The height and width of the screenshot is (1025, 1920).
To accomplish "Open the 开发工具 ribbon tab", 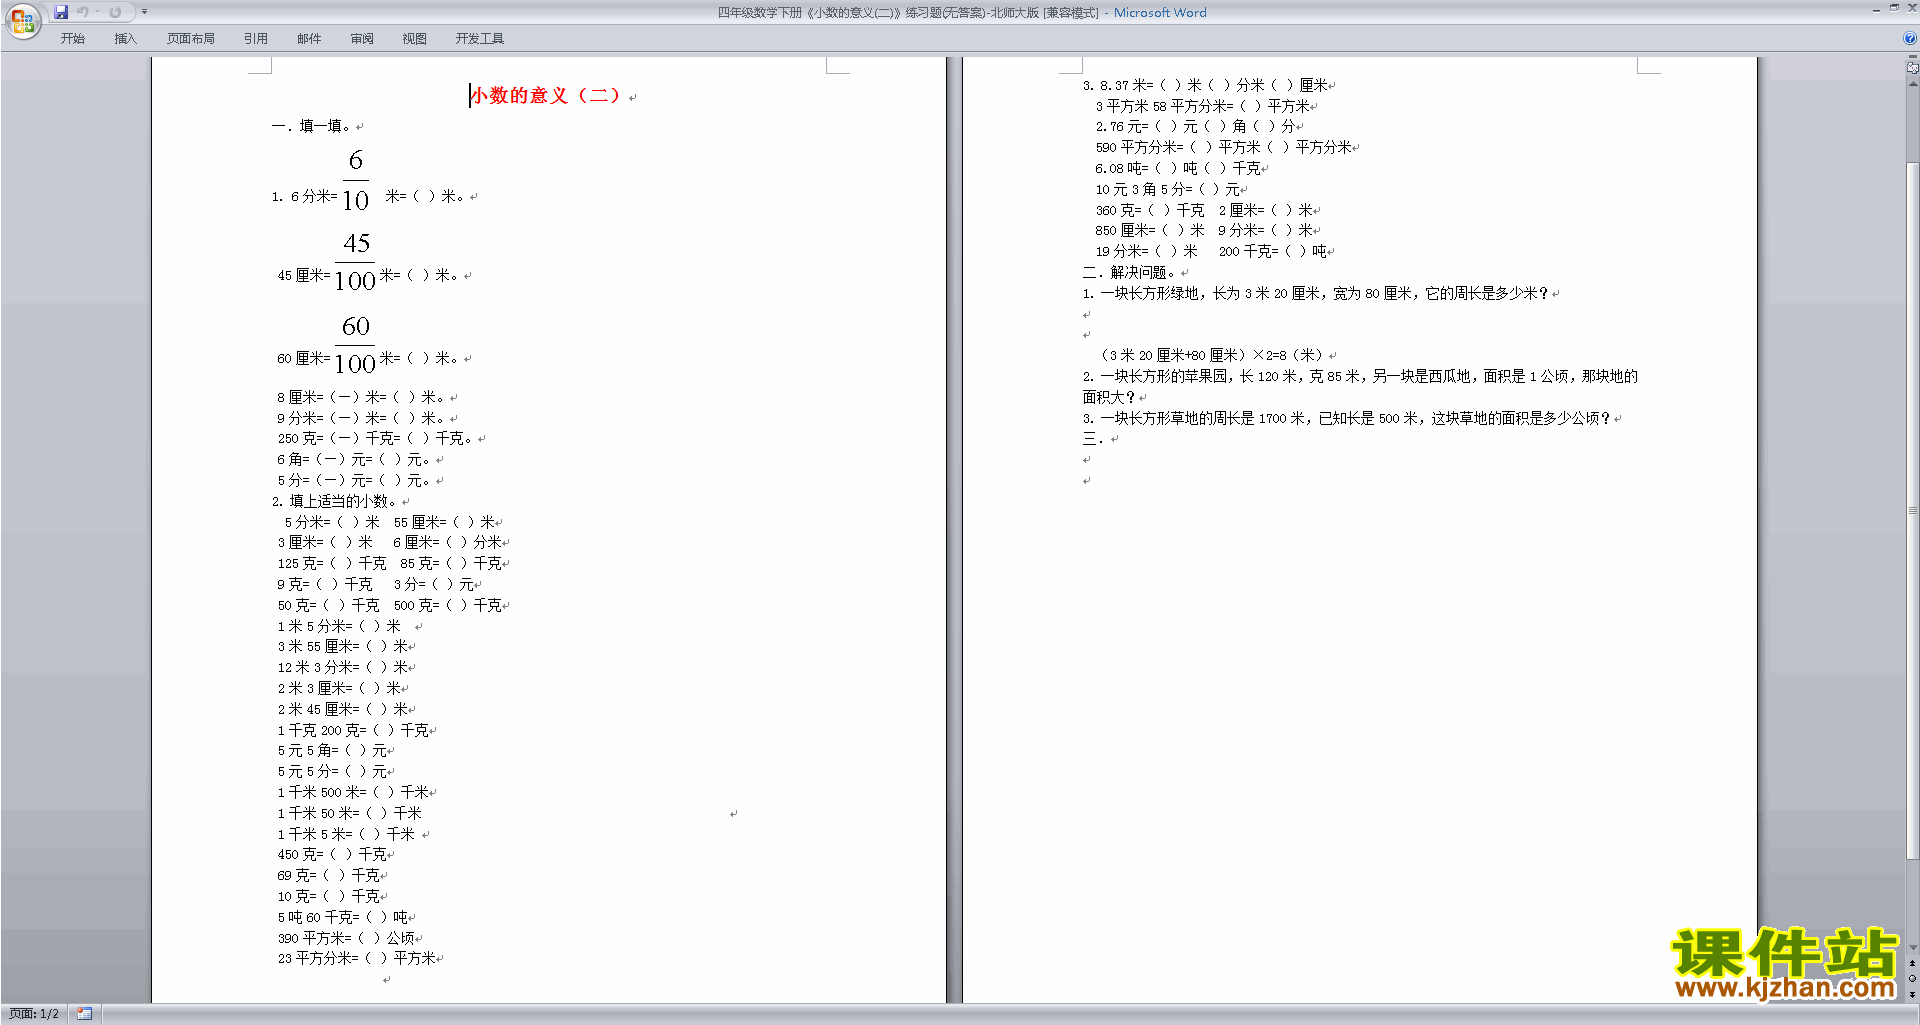I will (480, 39).
